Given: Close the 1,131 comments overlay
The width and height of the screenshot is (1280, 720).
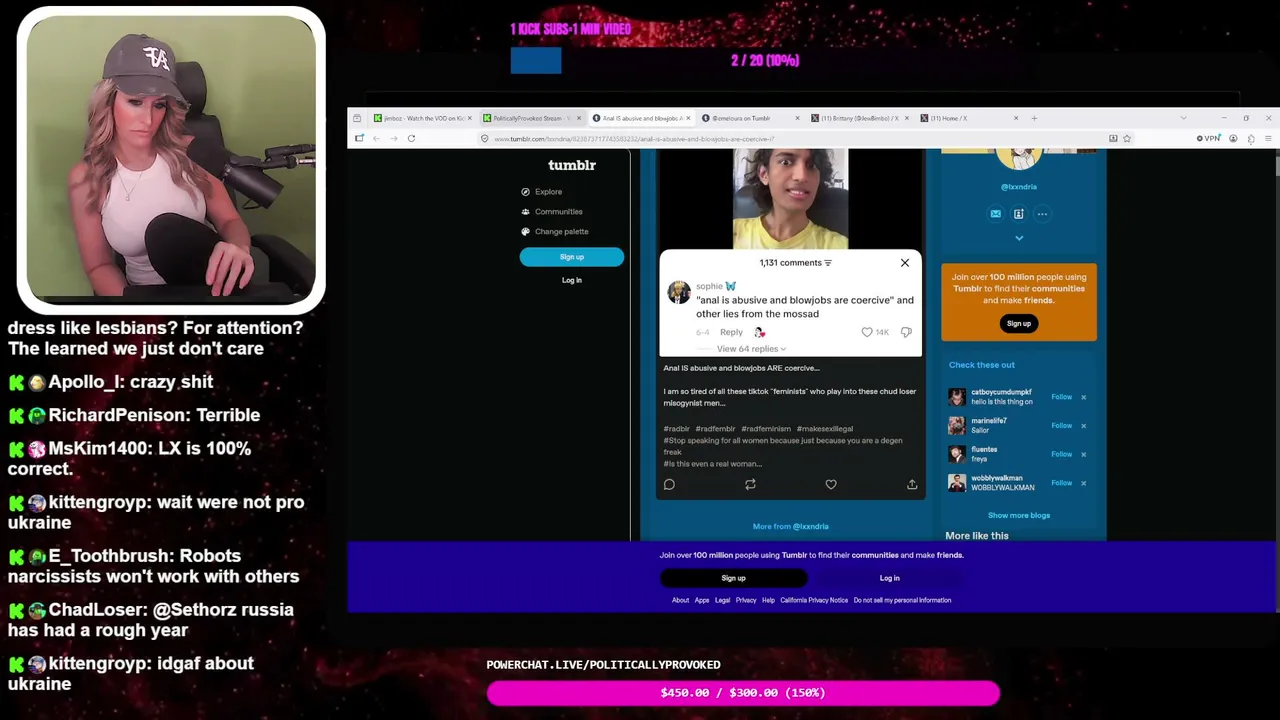Looking at the screenshot, I should click(905, 263).
